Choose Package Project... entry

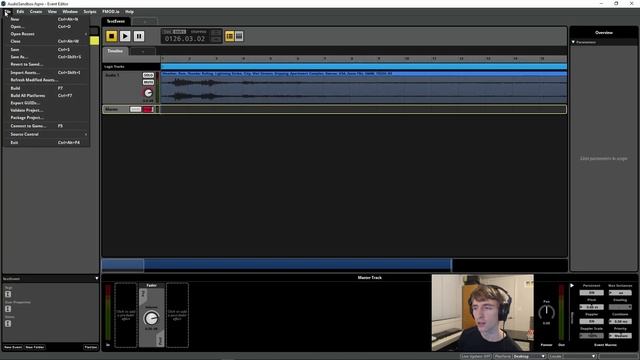coord(46,118)
